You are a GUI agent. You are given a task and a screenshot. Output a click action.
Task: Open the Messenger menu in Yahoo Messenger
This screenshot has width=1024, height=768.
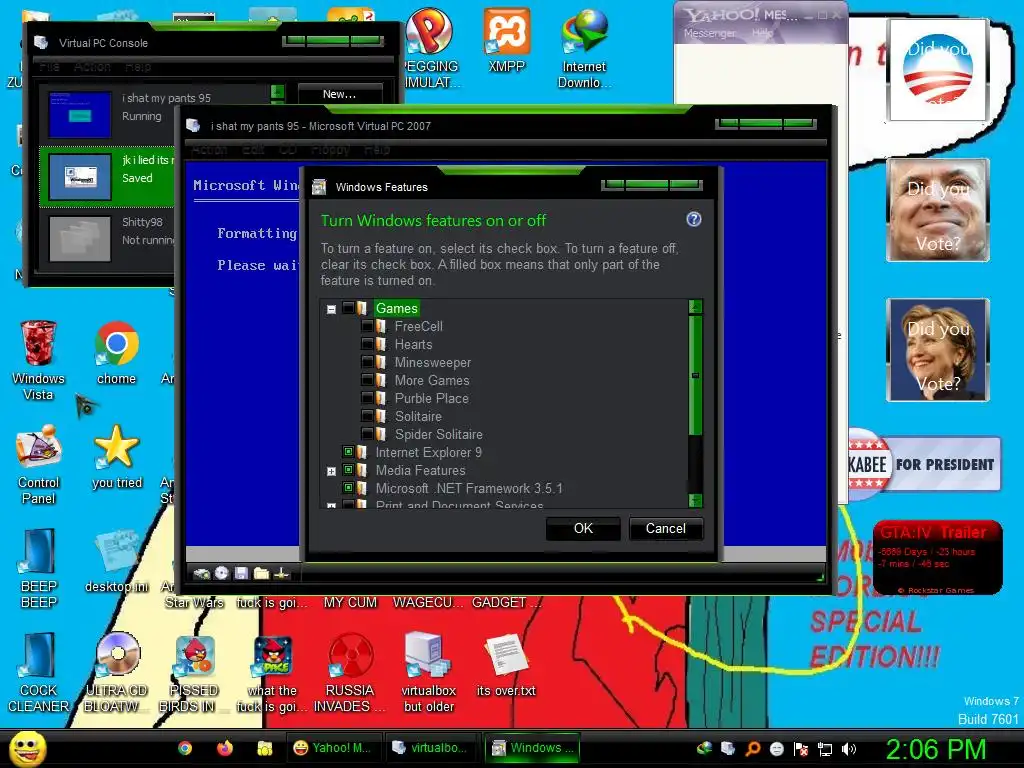709,33
